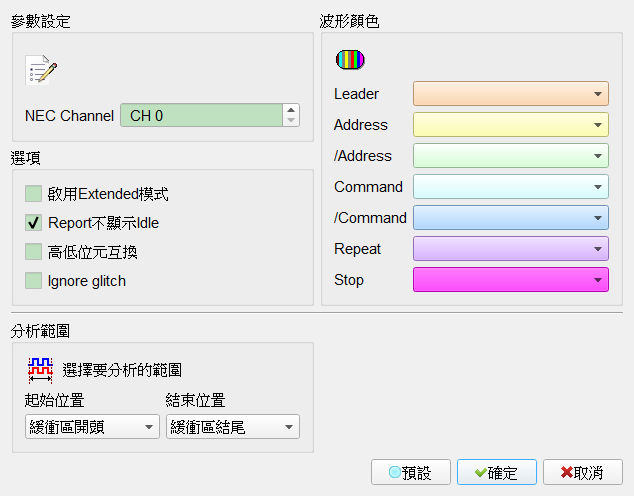Enable the Ignore glitch checkbox
Image resolution: width=634 pixels, height=496 pixels.
34,281
